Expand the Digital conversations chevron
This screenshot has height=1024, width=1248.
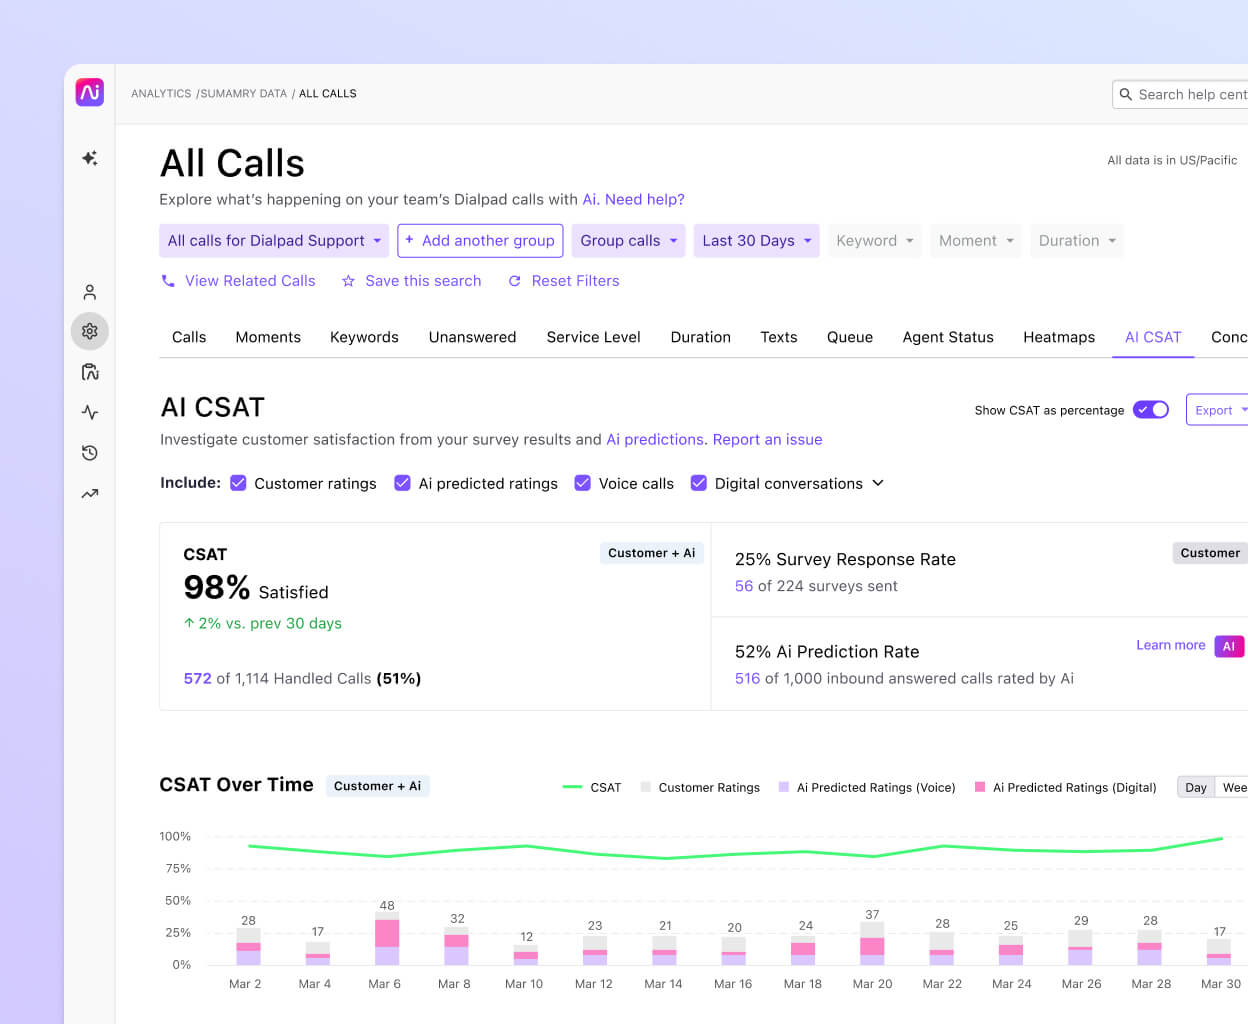pos(877,483)
